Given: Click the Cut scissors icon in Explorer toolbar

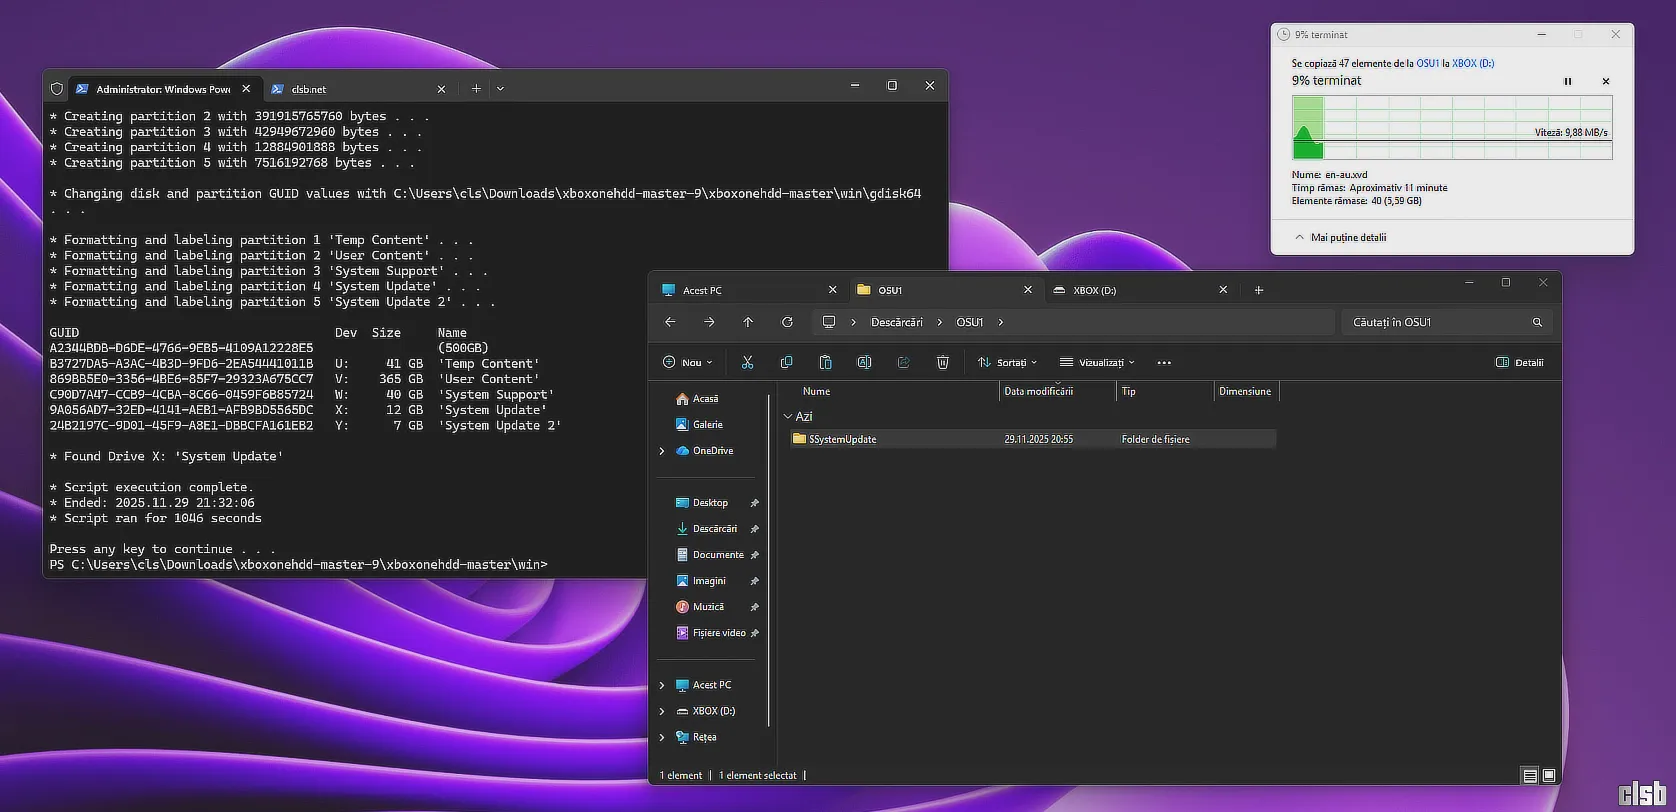Looking at the screenshot, I should (x=747, y=362).
